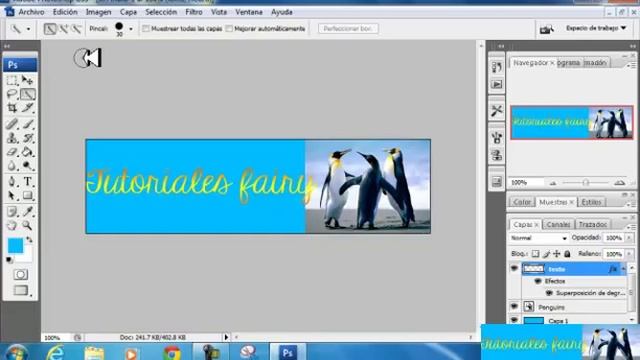640x360 pixels.
Task: Select the History Brush tool
Action: click(x=27, y=138)
